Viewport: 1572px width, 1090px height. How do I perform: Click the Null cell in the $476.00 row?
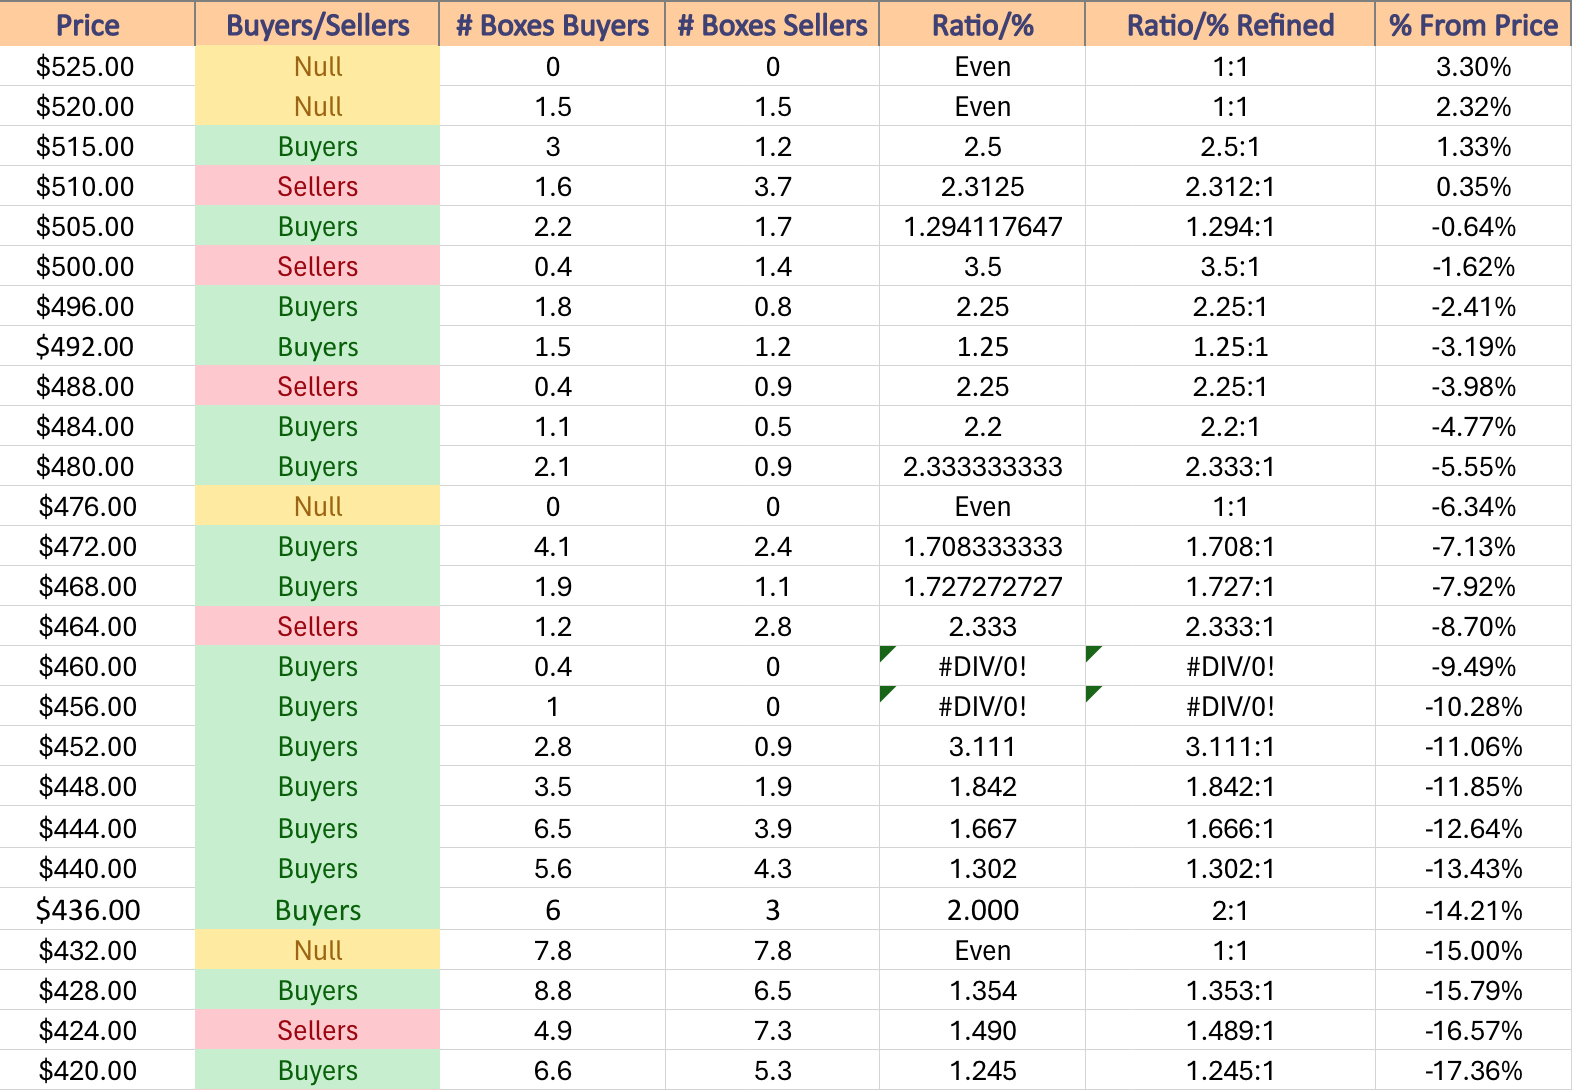317,507
